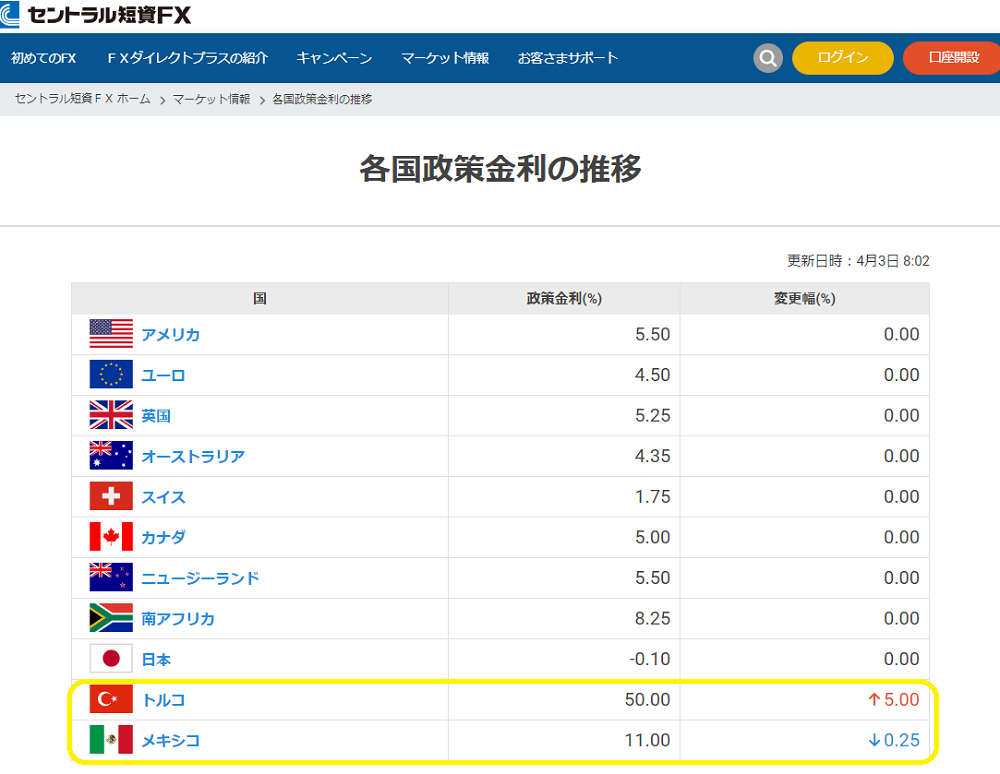
Task: Click Switzerland's rate 1.75
Action: 652,497
